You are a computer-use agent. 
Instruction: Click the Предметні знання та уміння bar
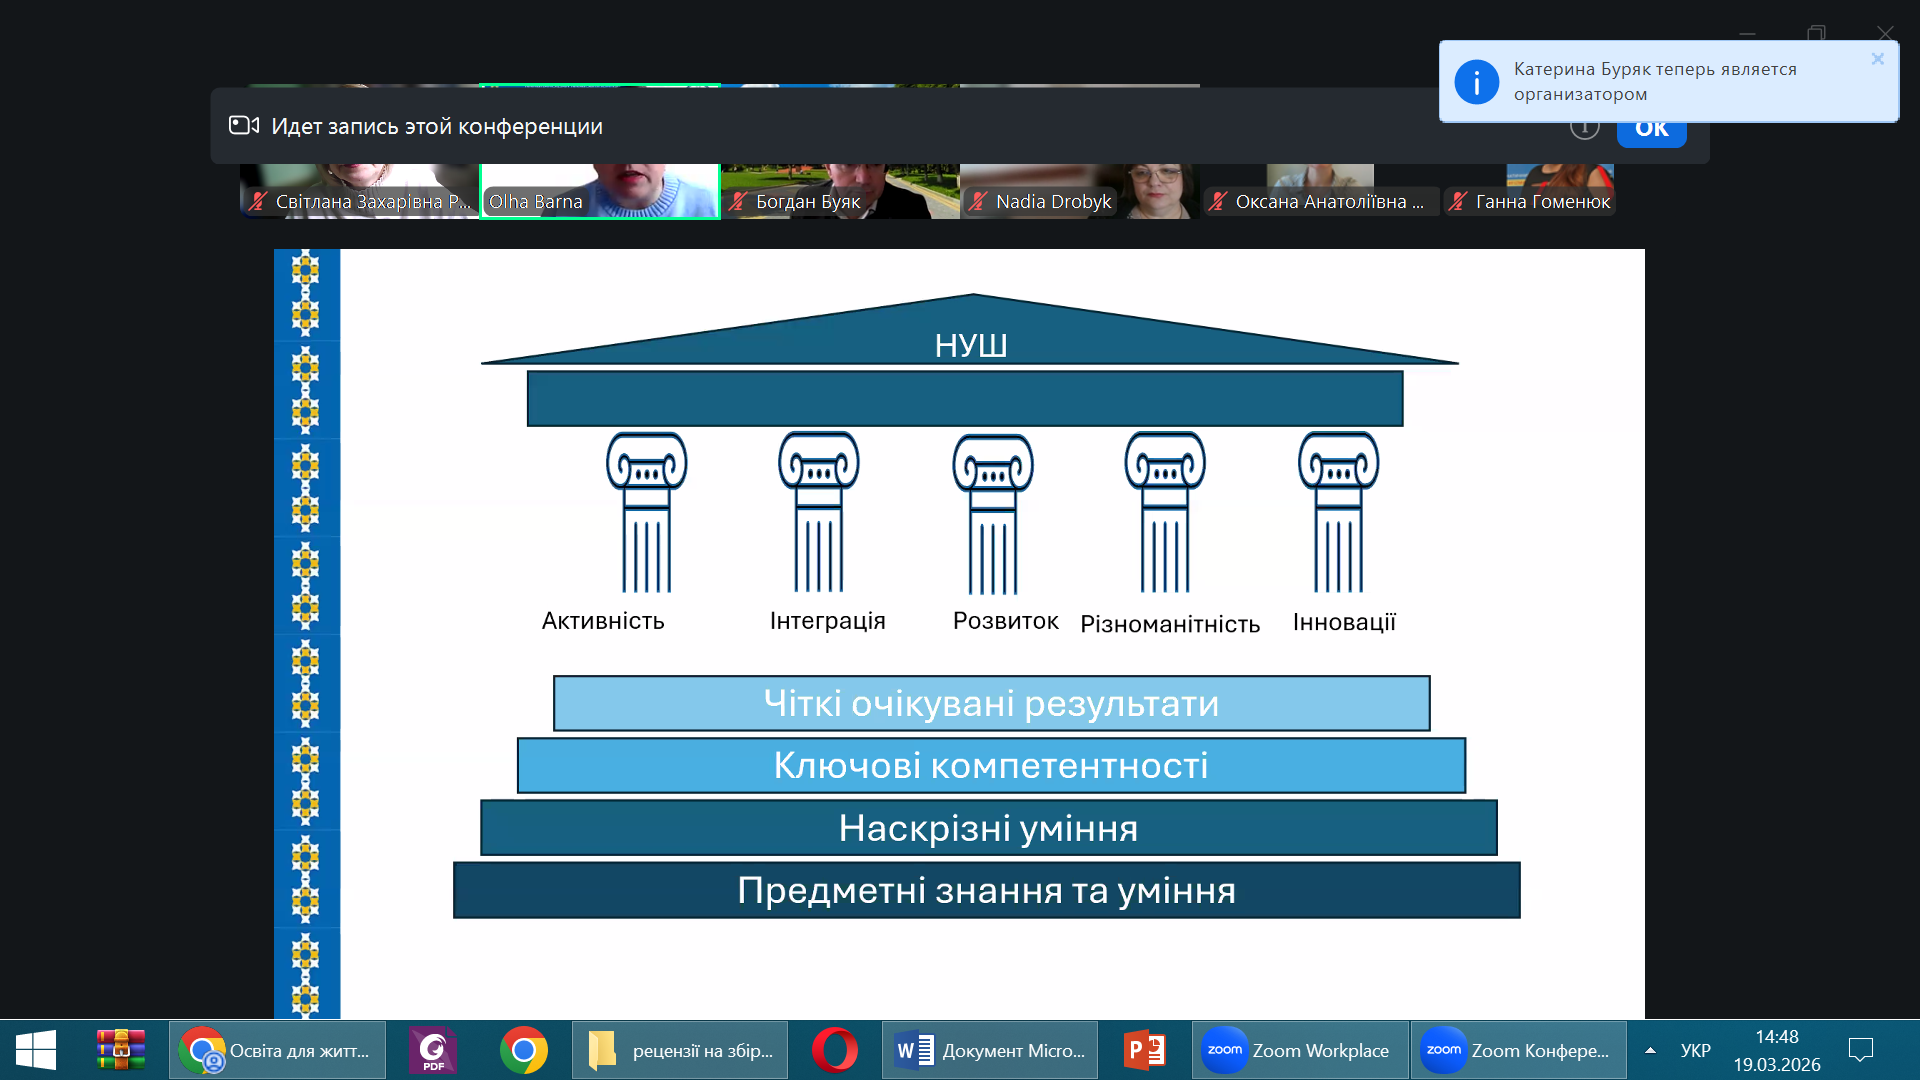986,890
